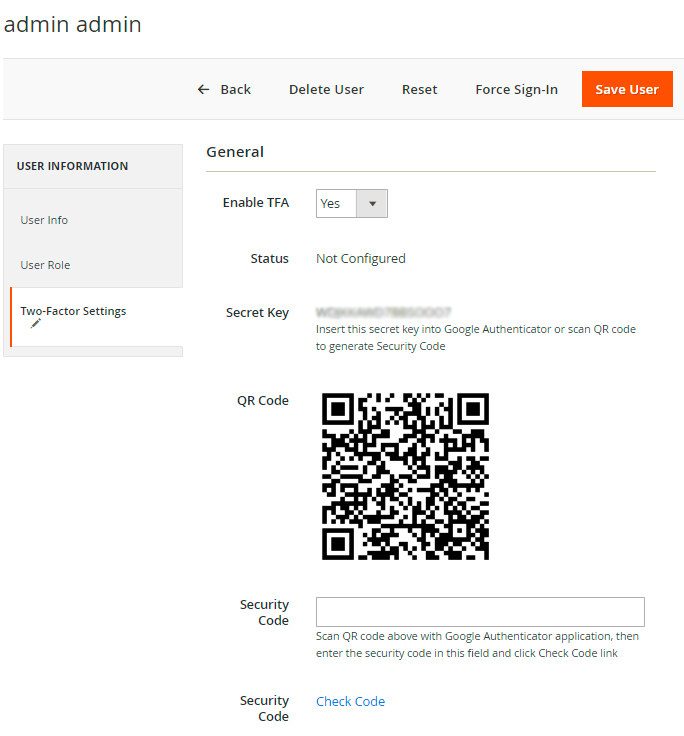Image resolution: width=684 pixels, height=736 pixels.
Task: Select the Two-Factor Settings tab
Action: [x=73, y=311]
